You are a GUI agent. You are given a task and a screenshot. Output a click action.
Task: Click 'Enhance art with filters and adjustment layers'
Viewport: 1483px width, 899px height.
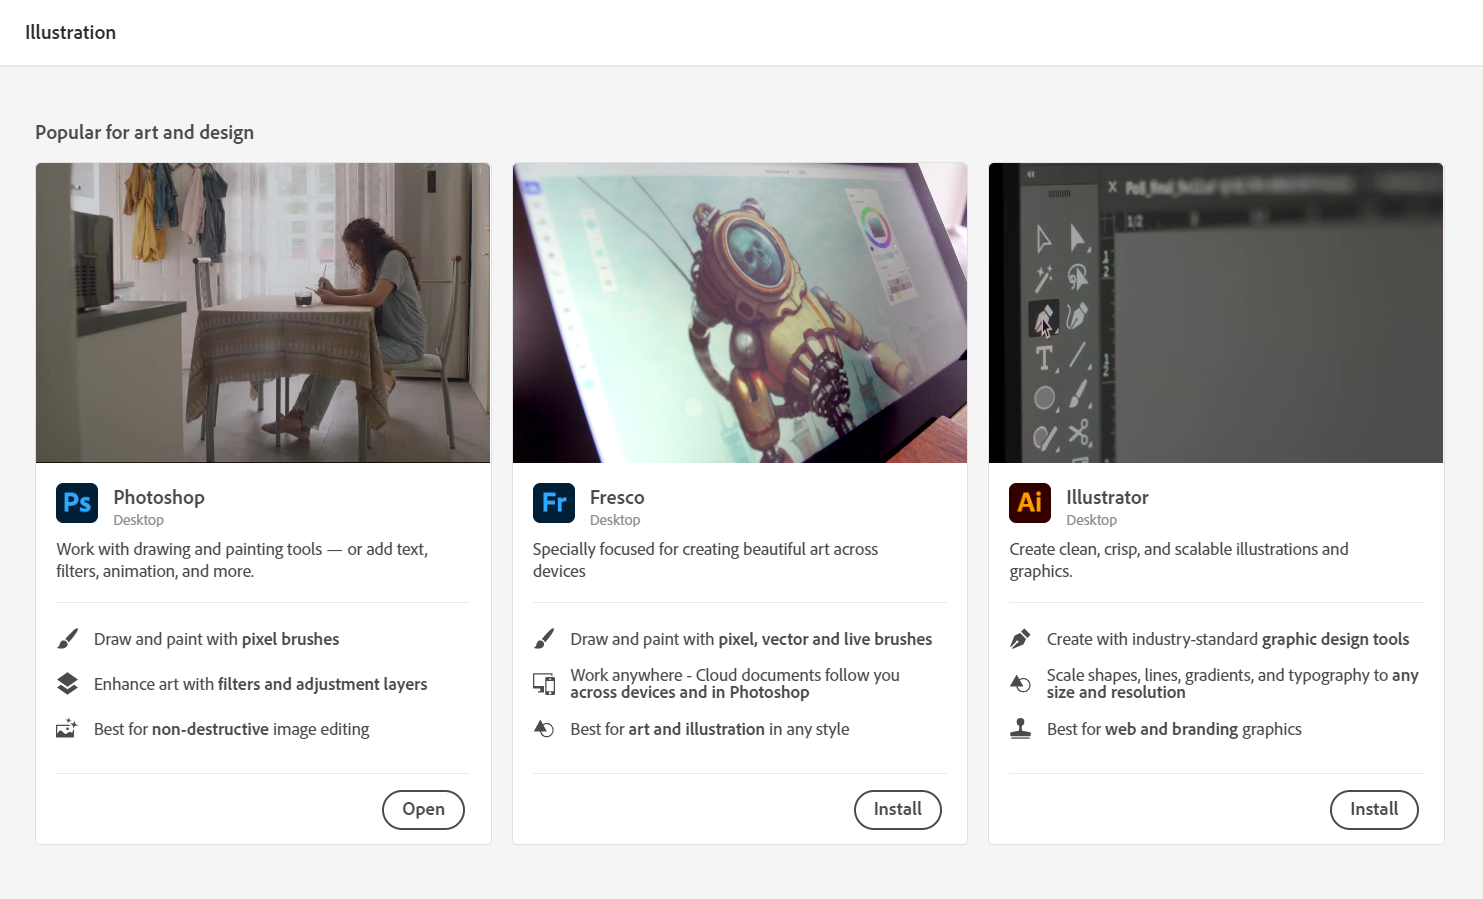(x=260, y=684)
